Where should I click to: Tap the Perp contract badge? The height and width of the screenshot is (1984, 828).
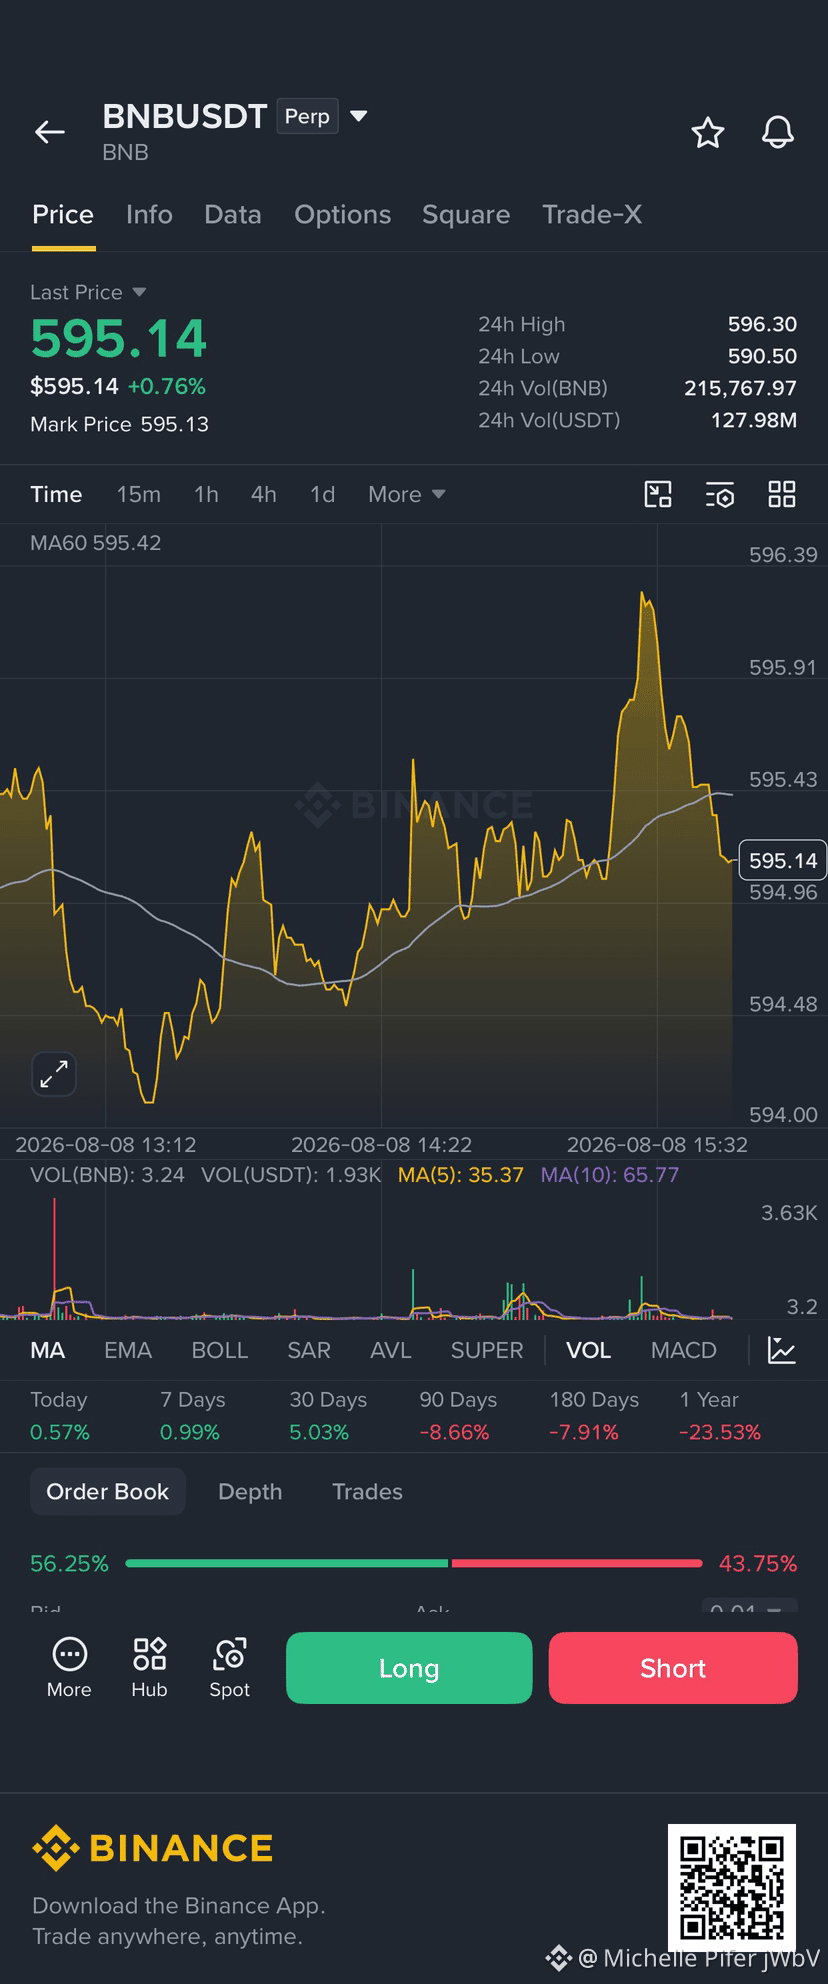coord(307,116)
